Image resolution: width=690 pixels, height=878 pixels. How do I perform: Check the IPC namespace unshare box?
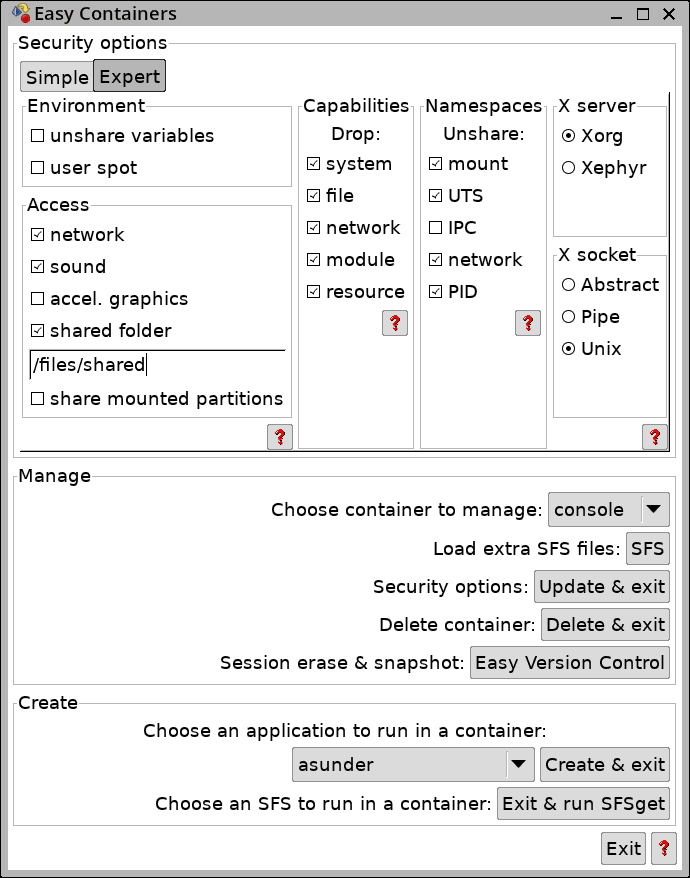click(x=436, y=227)
